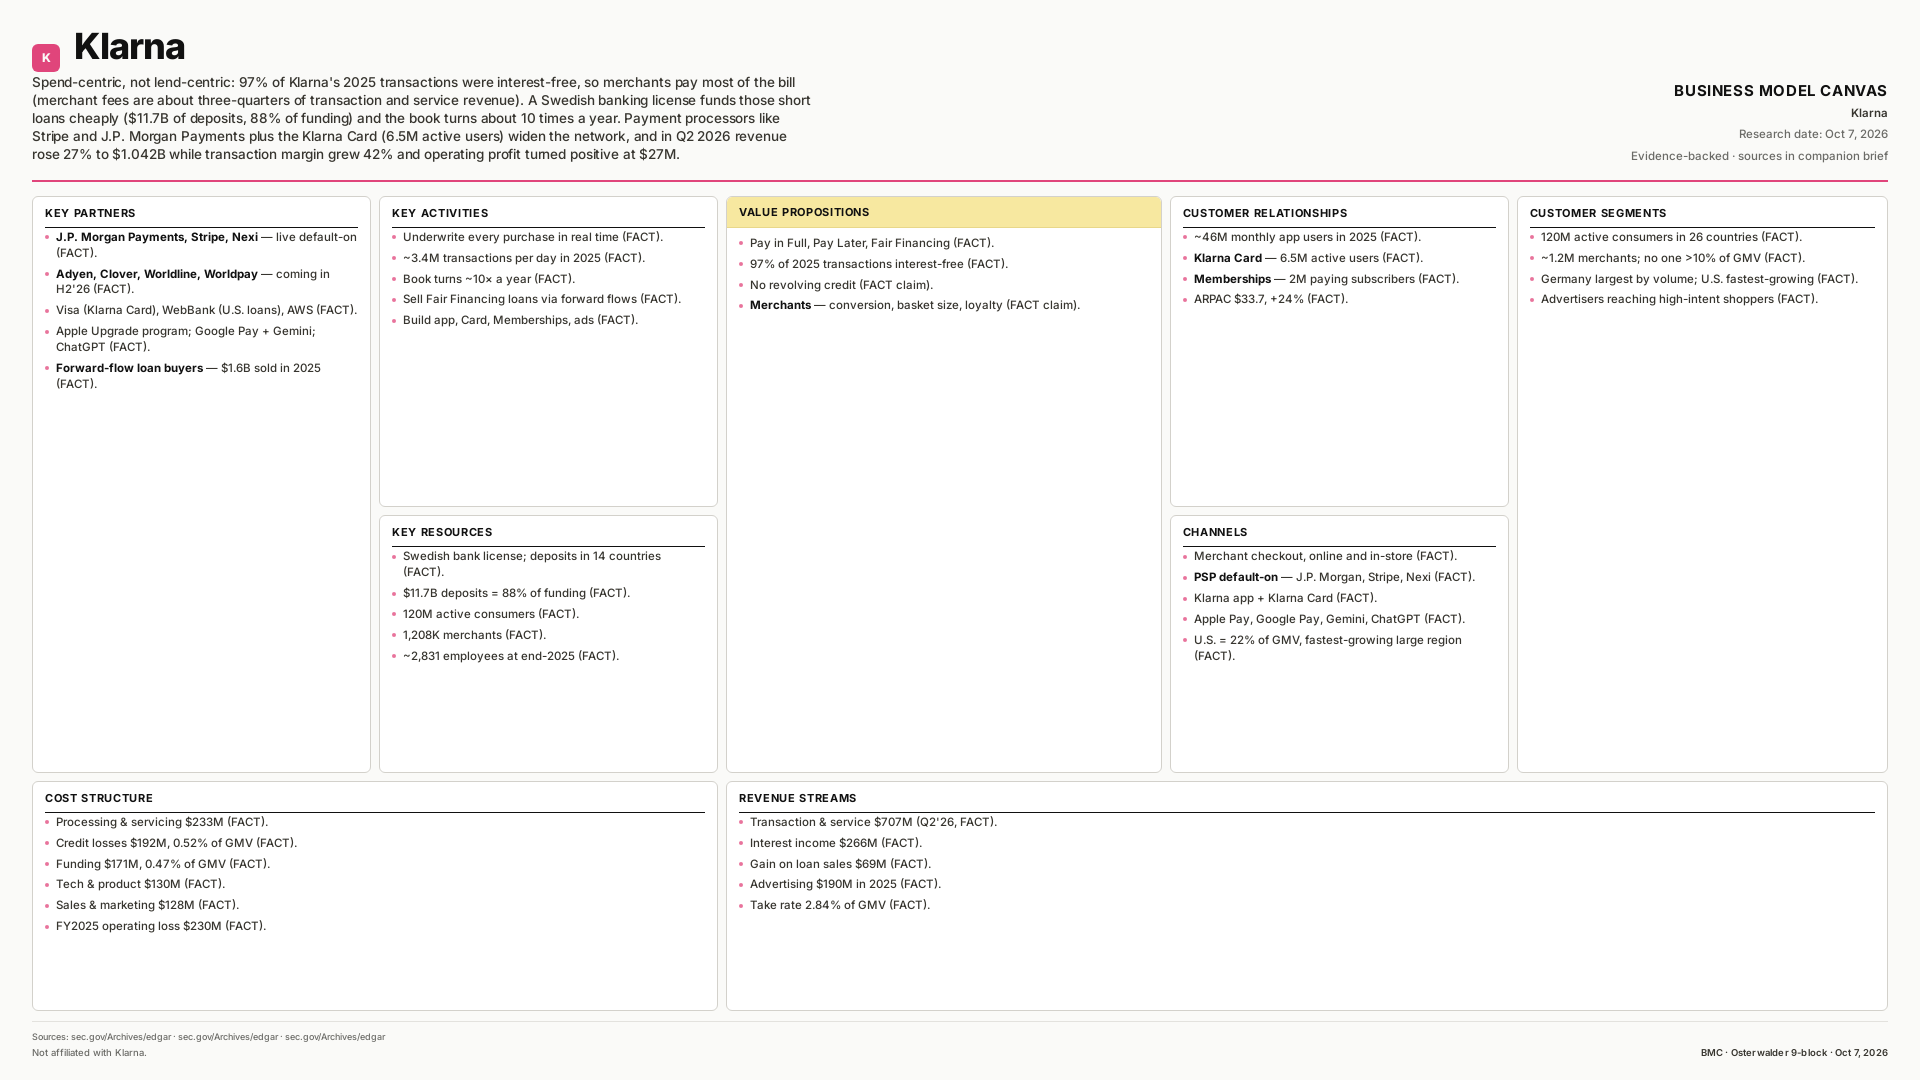This screenshot has width=1920, height=1080.
Task: Click 'U.S. = 22% of GMV' channels bullet
Action: pos(1328,648)
